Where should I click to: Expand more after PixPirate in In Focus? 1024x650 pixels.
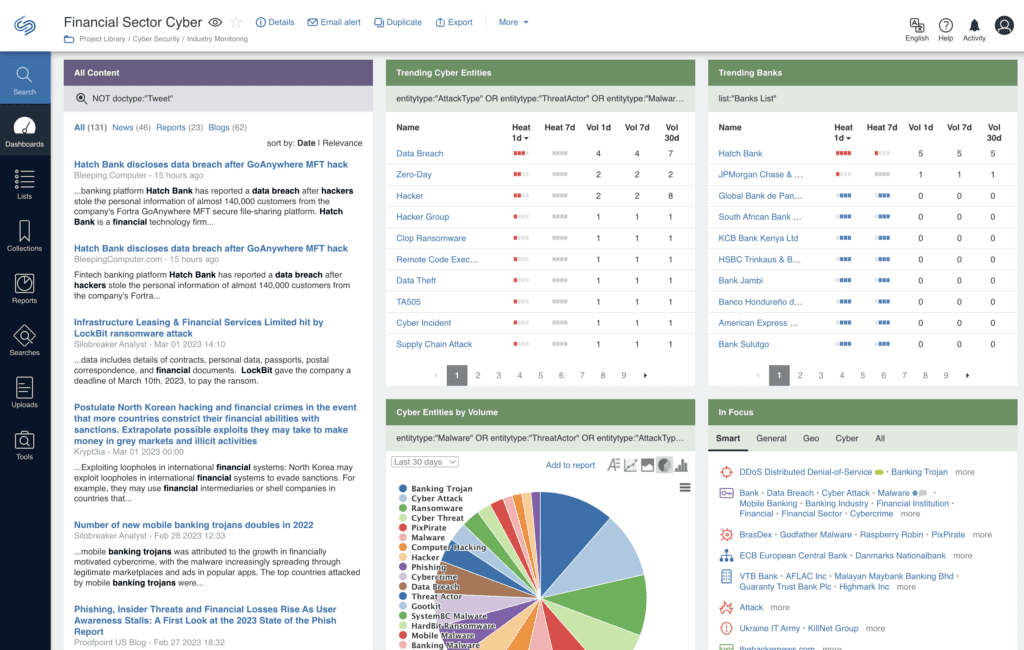982,535
